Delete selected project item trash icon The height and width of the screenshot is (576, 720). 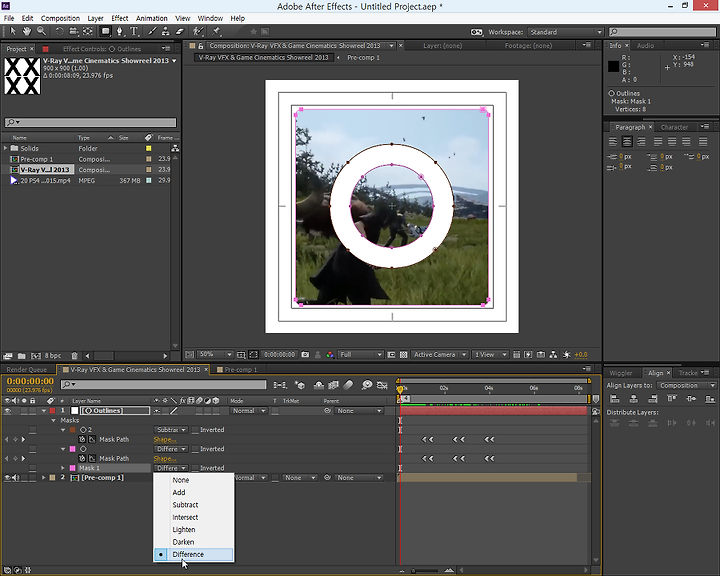tap(74, 356)
